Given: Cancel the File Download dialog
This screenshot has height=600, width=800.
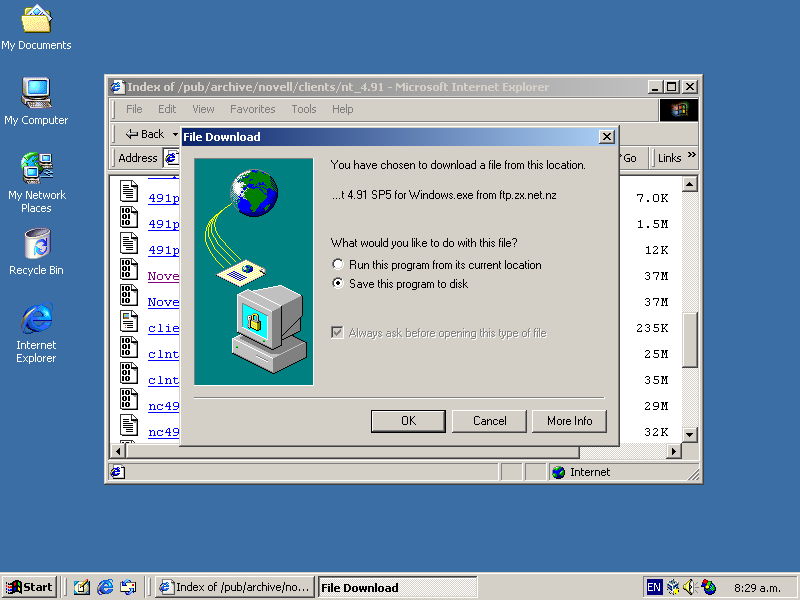Looking at the screenshot, I should click(489, 421).
